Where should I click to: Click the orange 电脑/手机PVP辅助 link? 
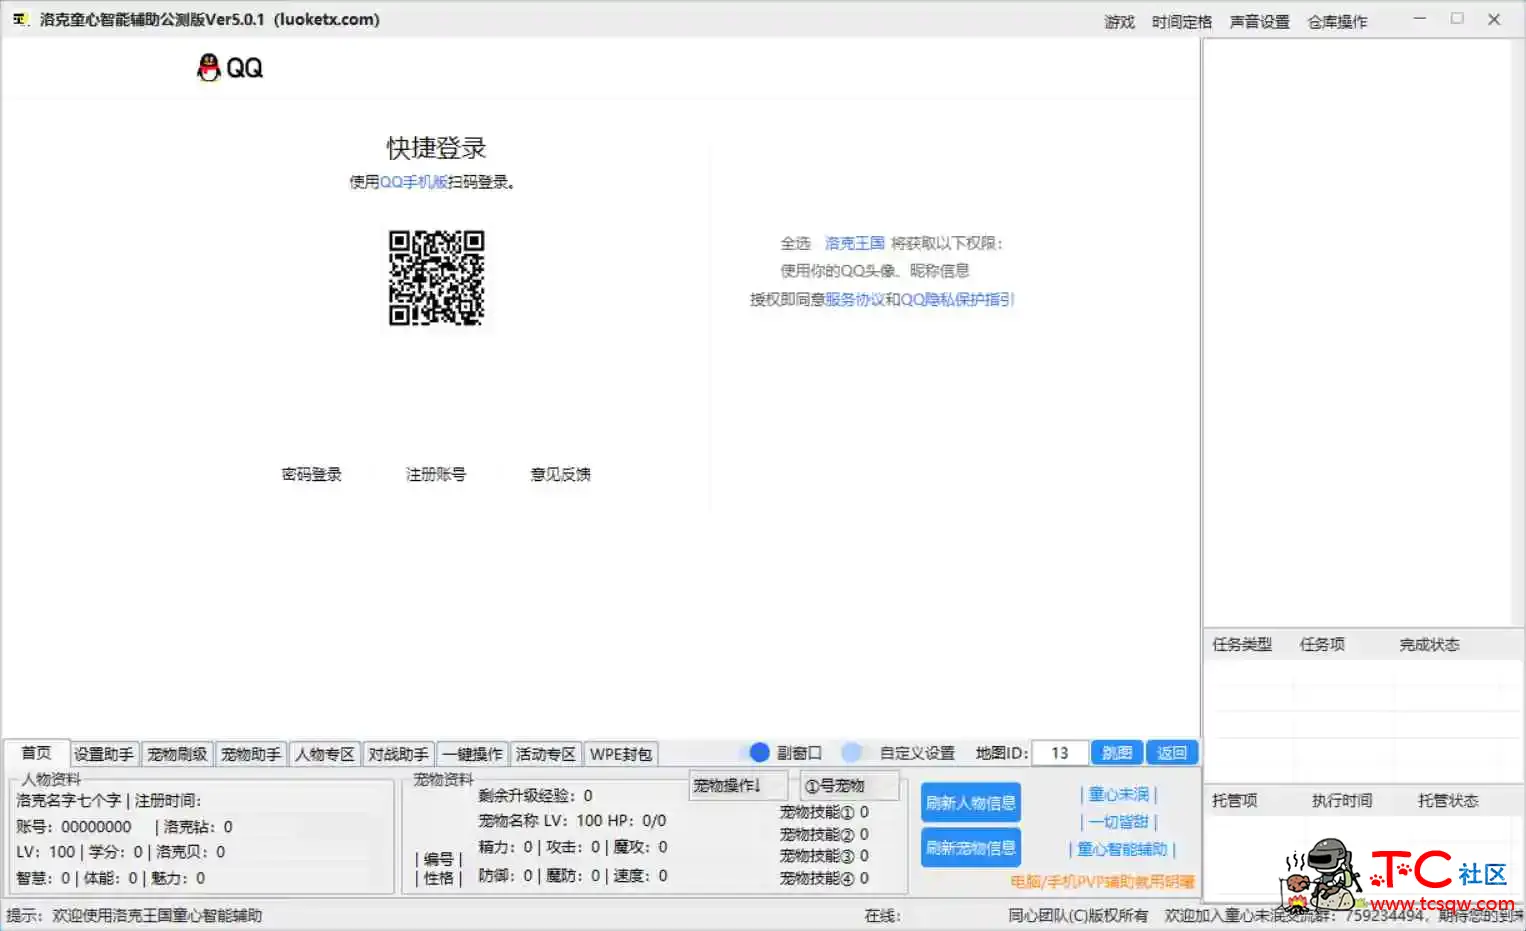click(1102, 881)
